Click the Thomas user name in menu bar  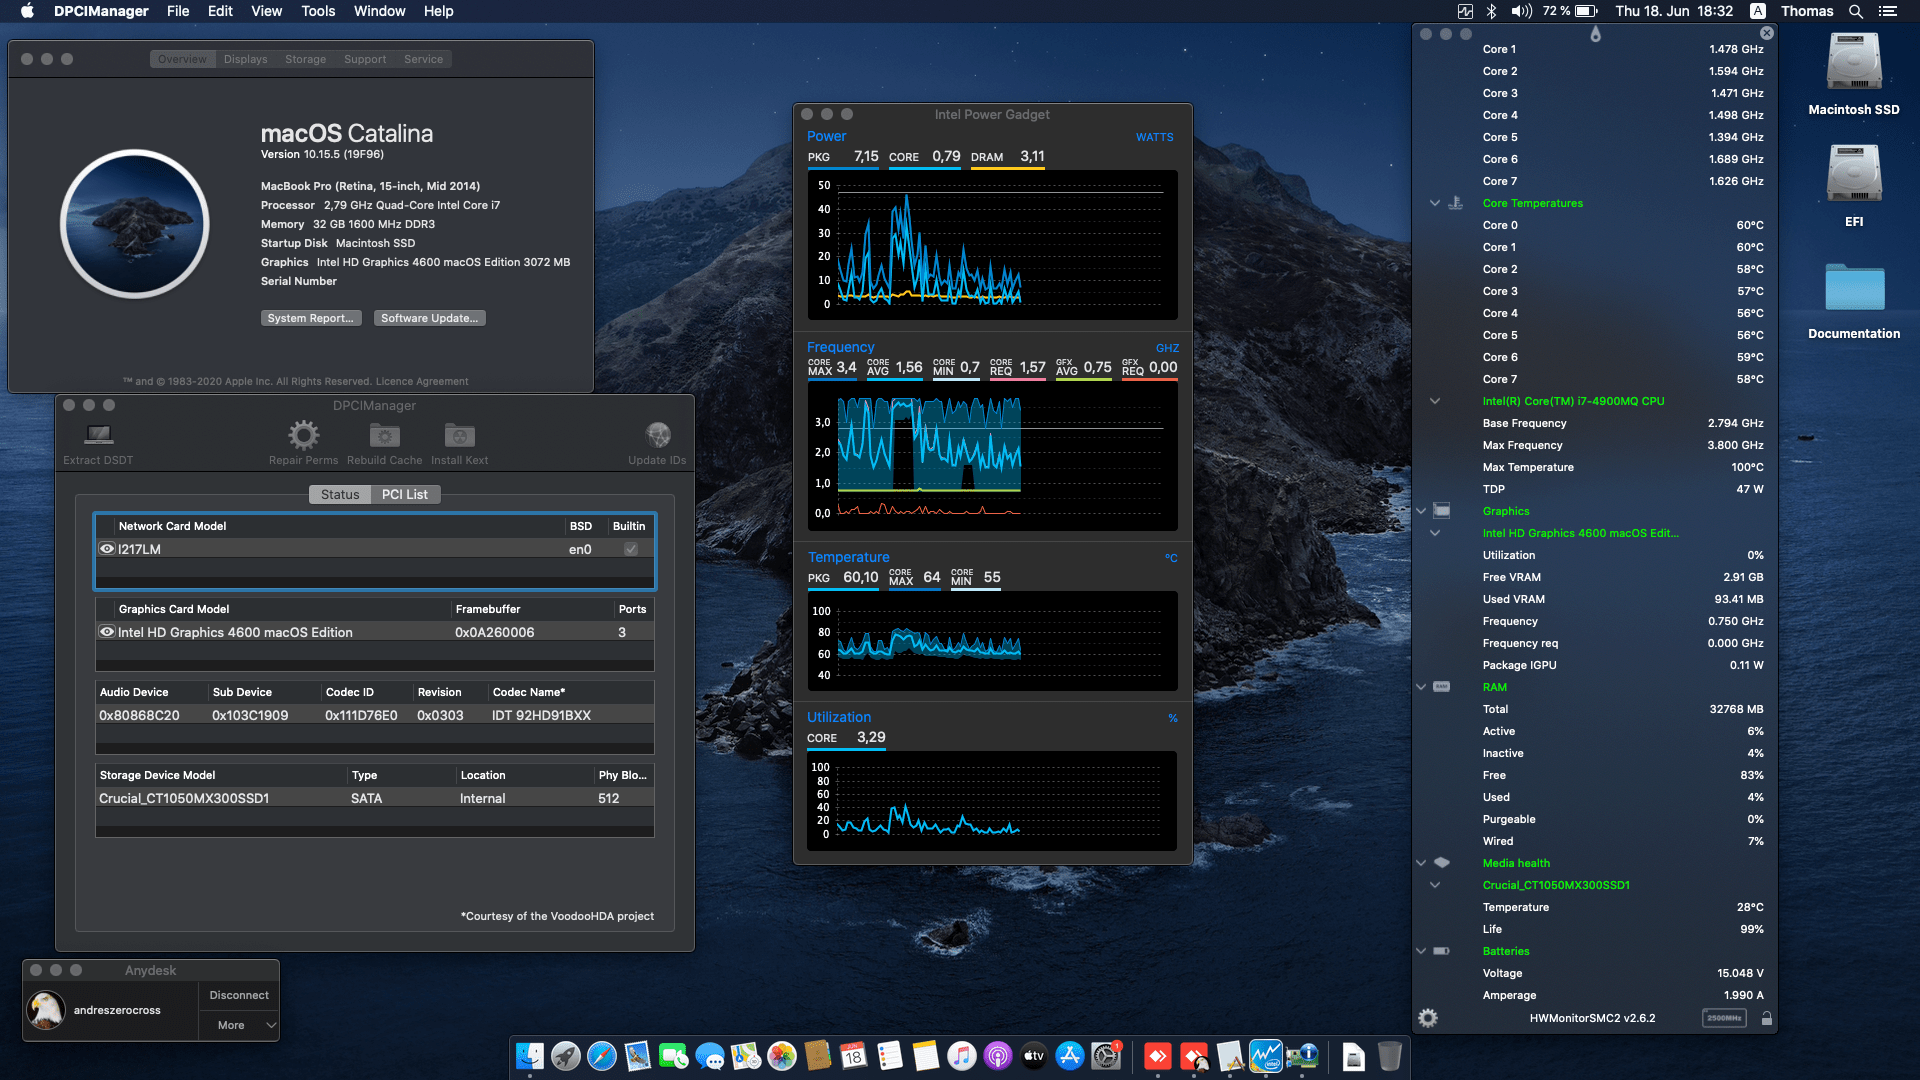[1807, 11]
